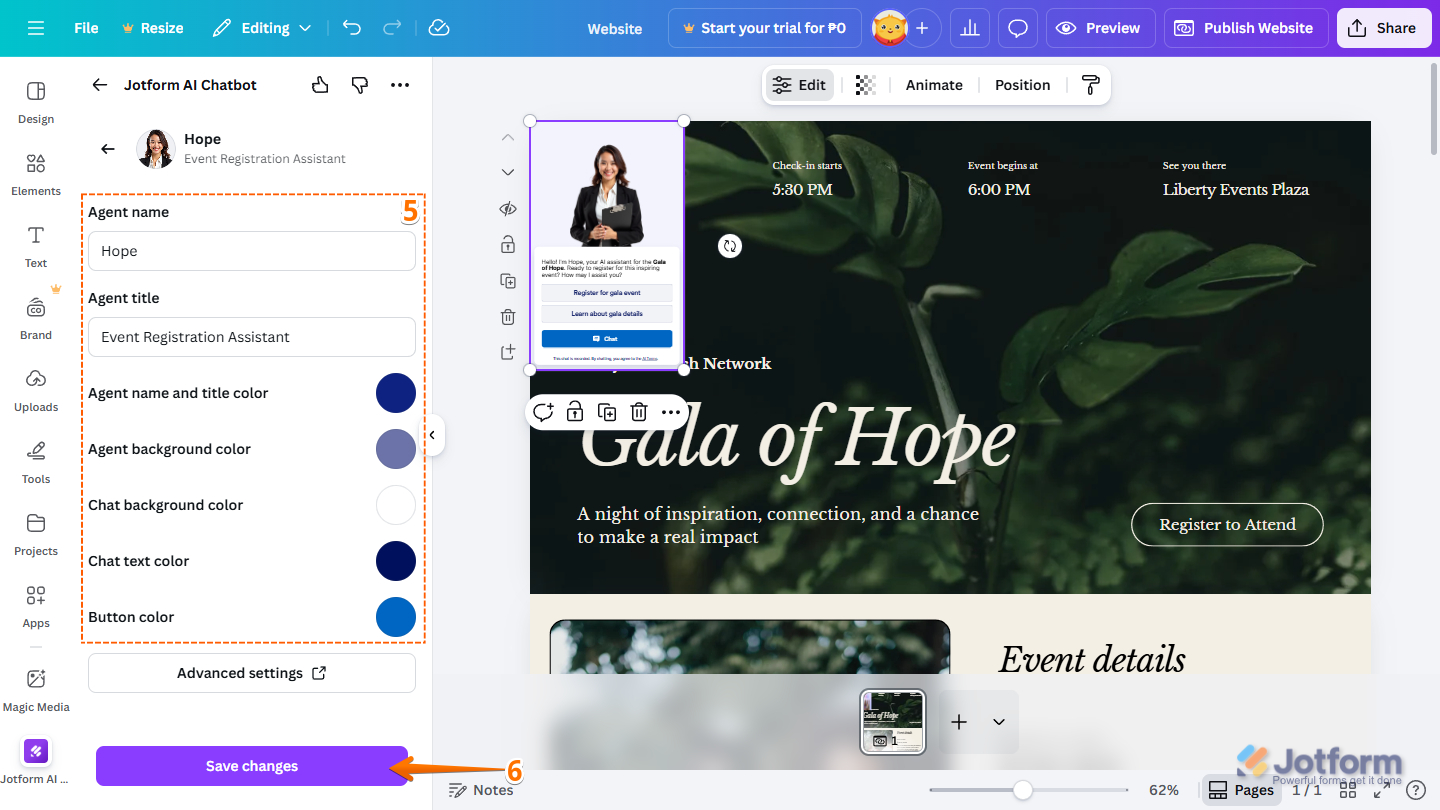Viewport: 1440px width, 810px height.
Task: Change the Button color swatch
Action: [x=396, y=617]
